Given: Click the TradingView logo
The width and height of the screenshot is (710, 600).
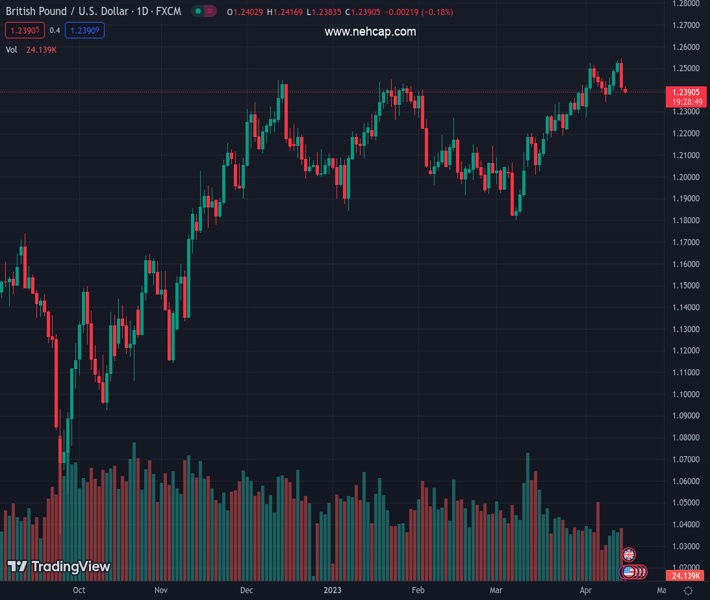Looking at the screenshot, I should pyautogui.click(x=58, y=567).
